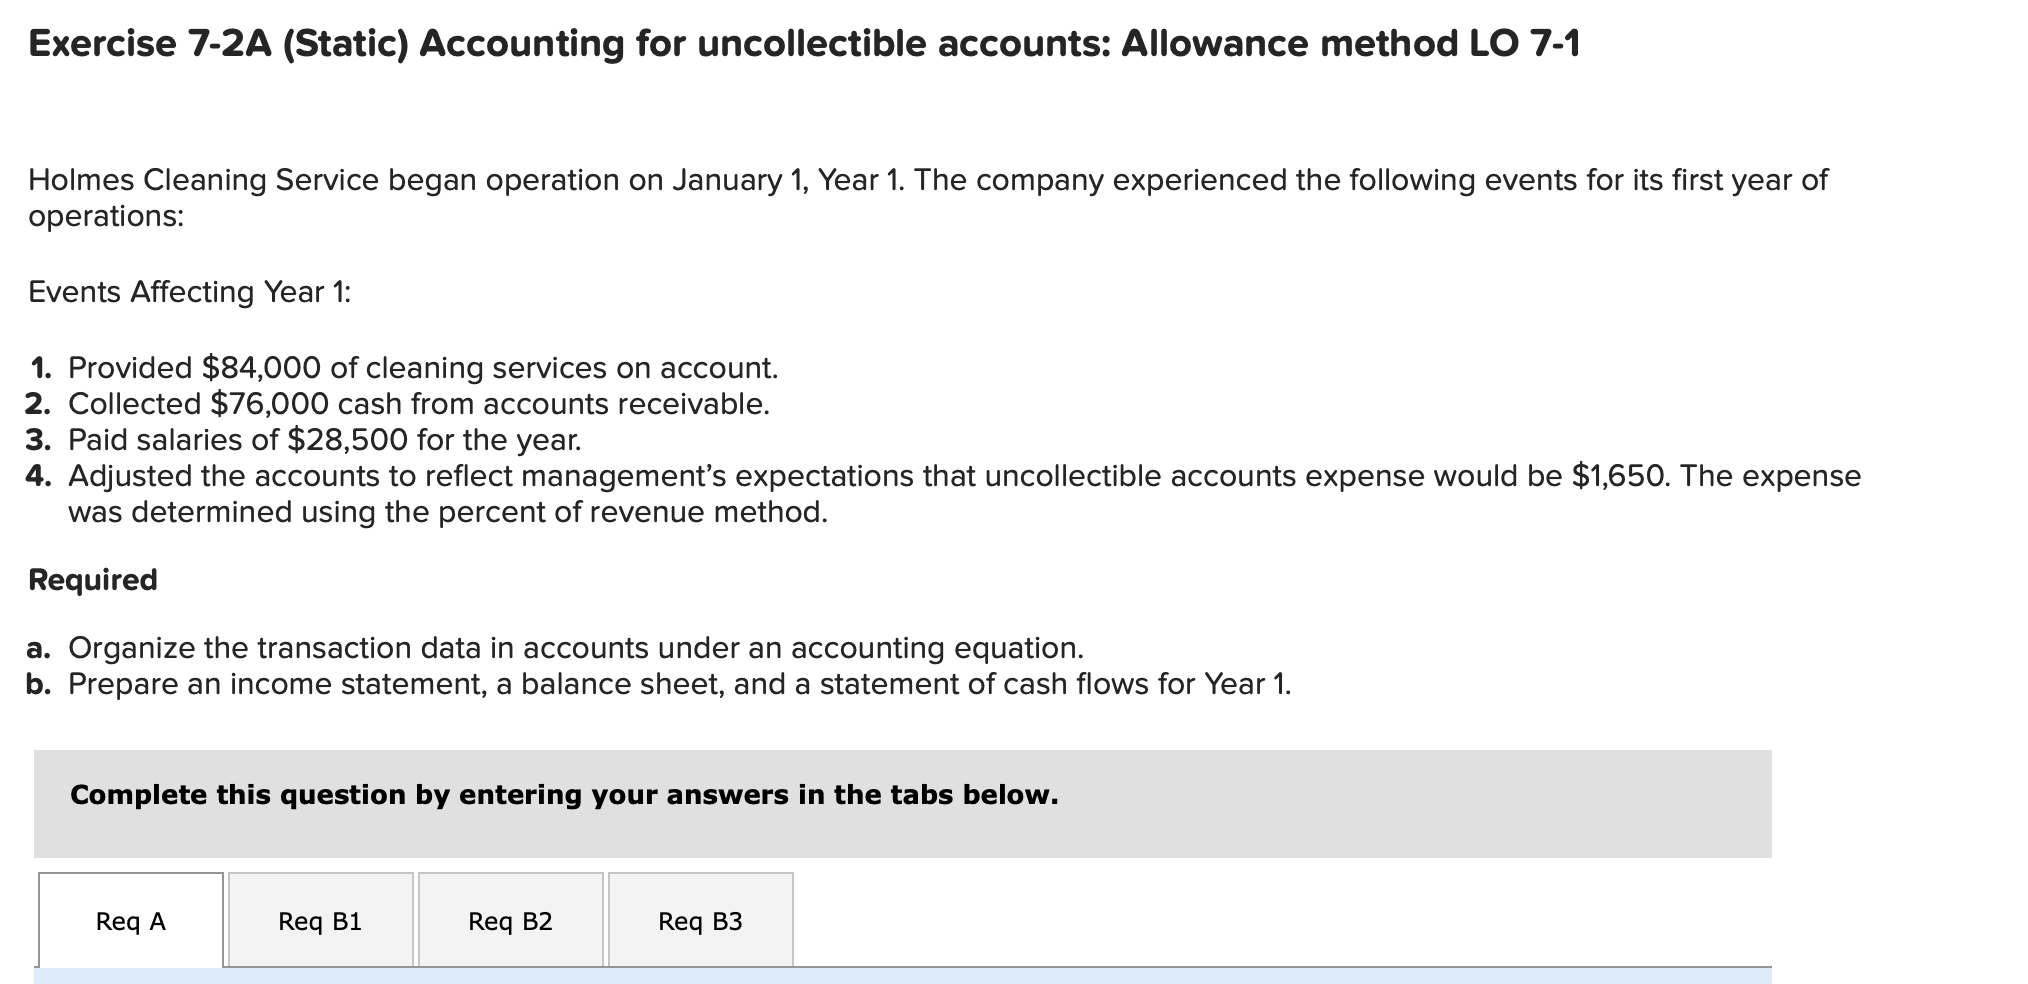Click the Required section heading

point(92,578)
